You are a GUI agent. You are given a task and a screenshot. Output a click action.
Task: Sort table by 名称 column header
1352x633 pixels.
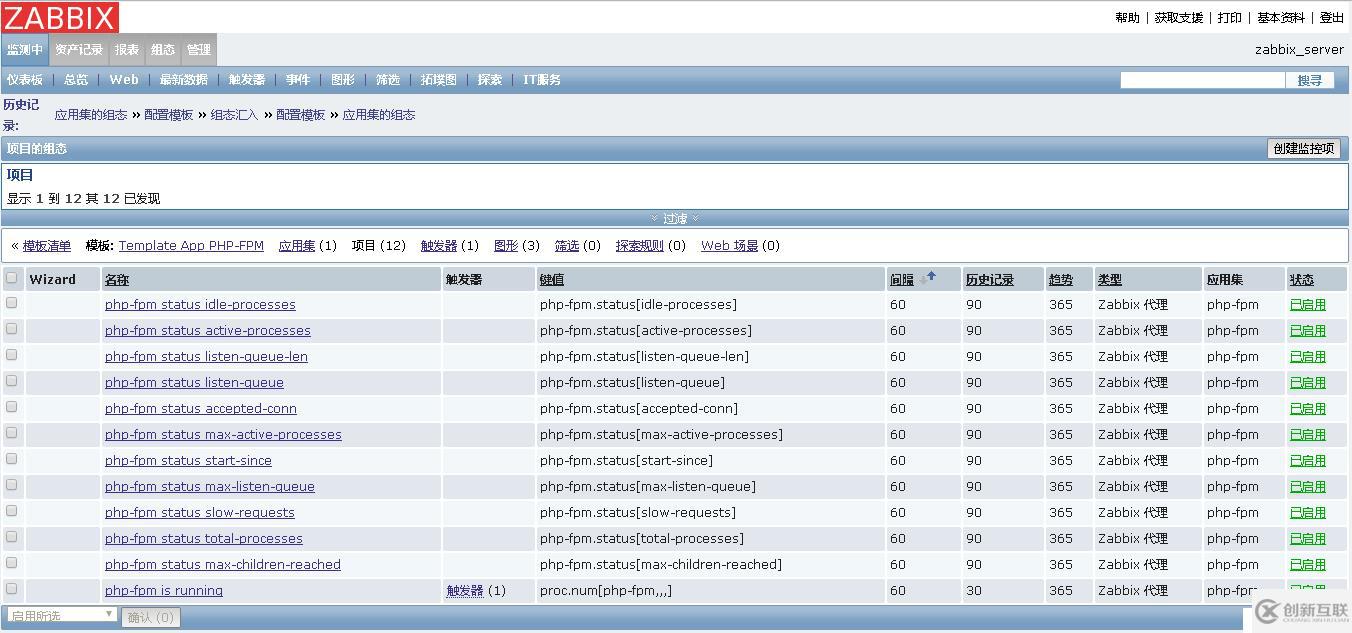coord(117,280)
